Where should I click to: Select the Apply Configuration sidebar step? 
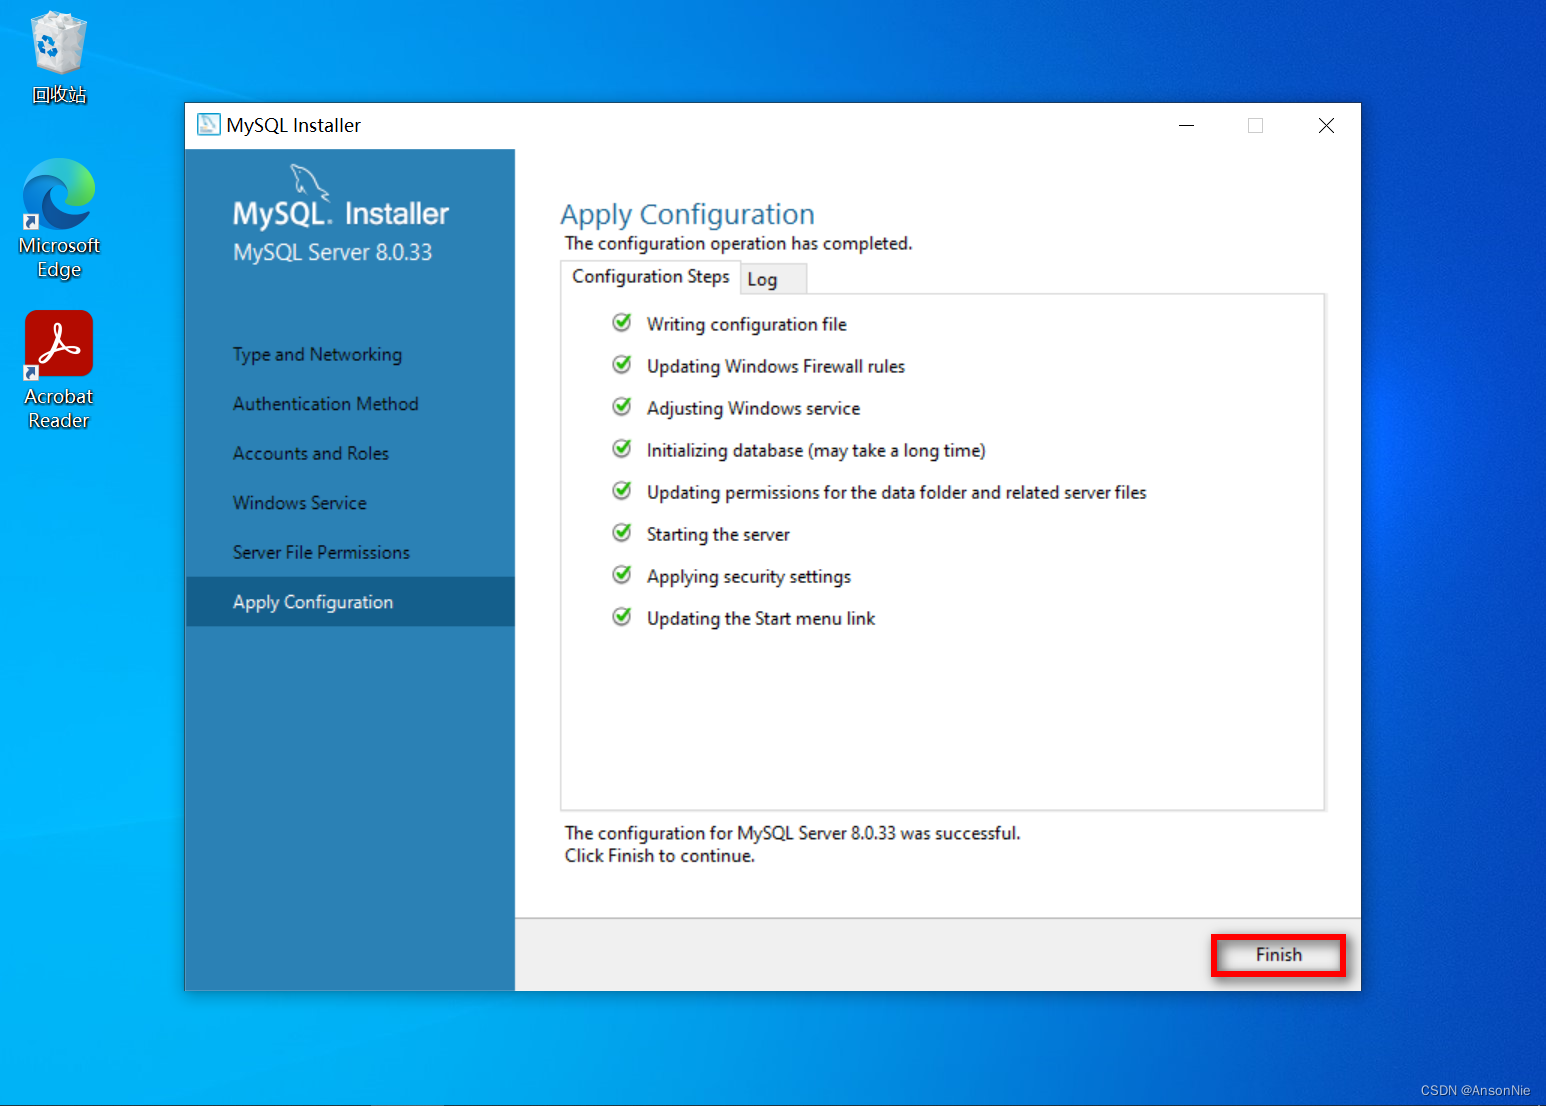[x=350, y=602]
